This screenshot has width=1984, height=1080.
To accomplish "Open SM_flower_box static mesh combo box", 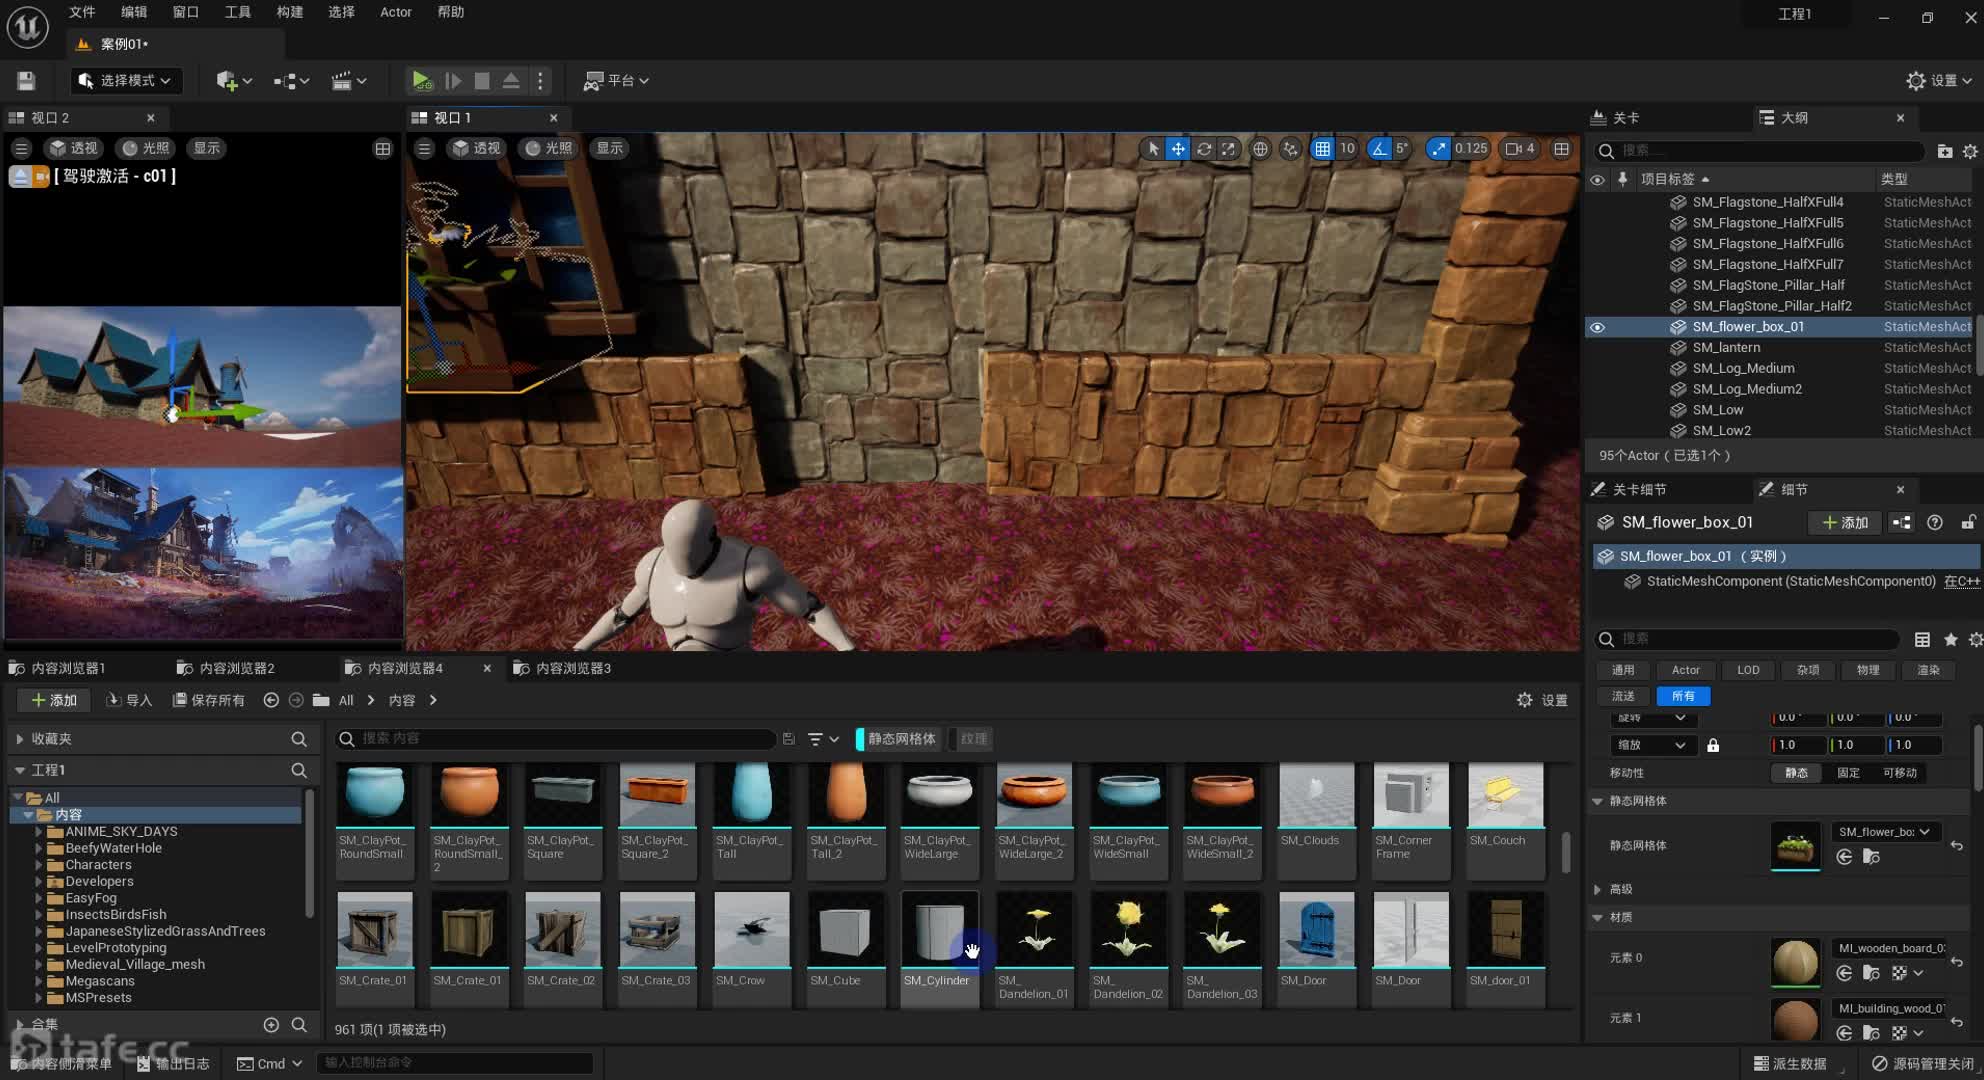I will tap(1884, 832).
